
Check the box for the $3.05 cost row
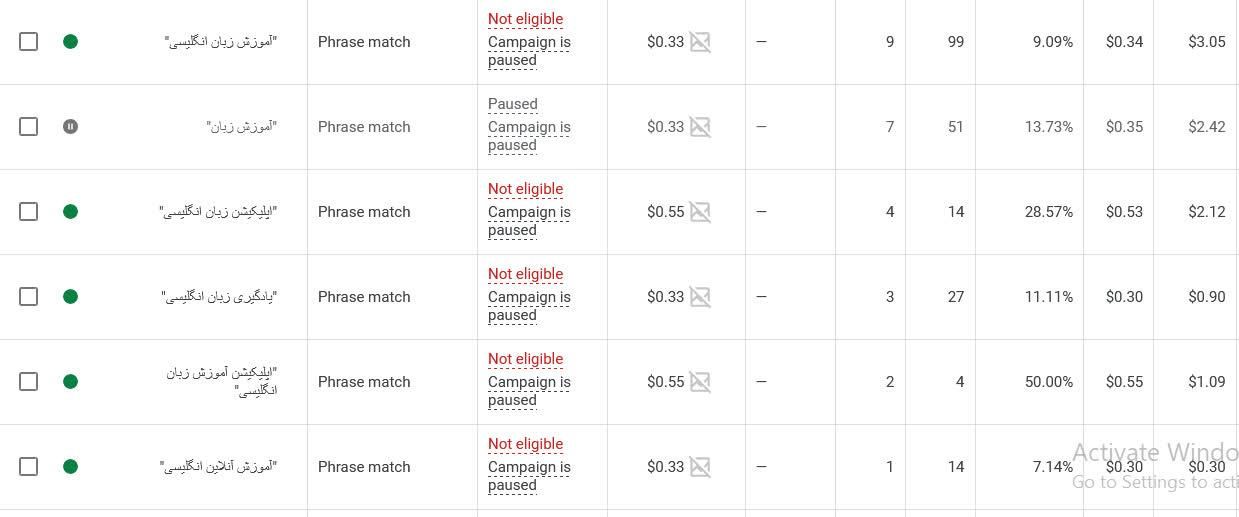coord(29,41)
